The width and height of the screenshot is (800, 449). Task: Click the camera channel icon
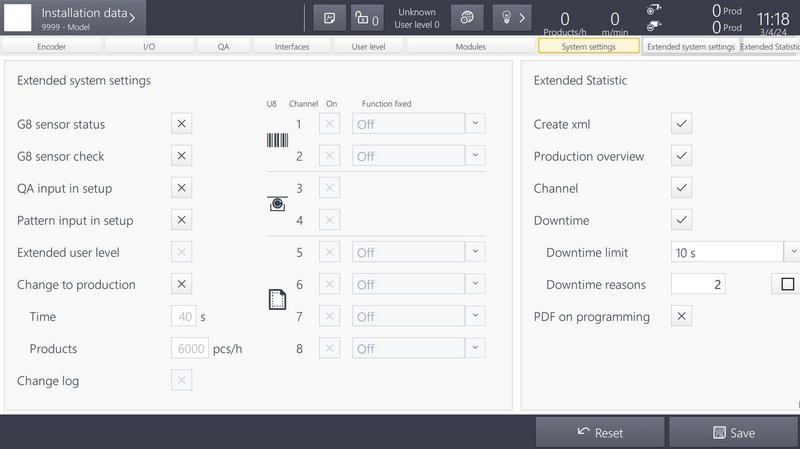278,204
